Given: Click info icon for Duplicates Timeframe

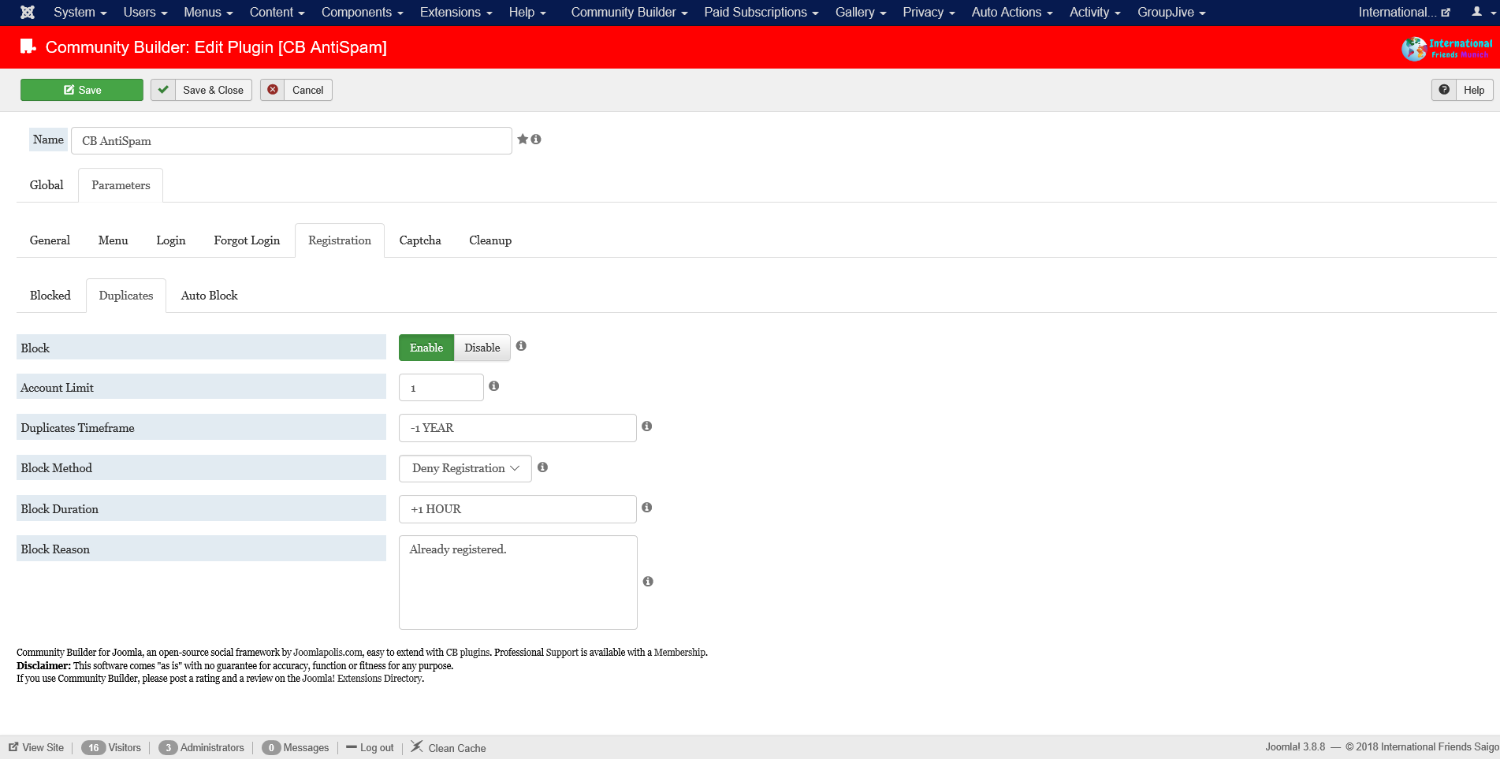Looking at the screenshot, I should (x=647, y=426).
